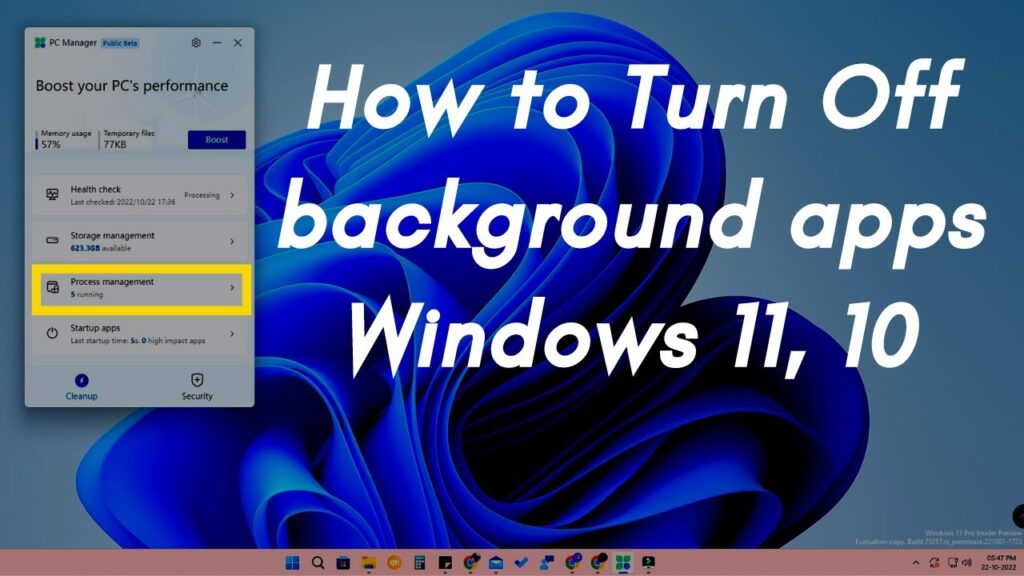Viewport: 1024px width, 576px height.
Task: Expand Startup apps chevron
Action: 232,334
